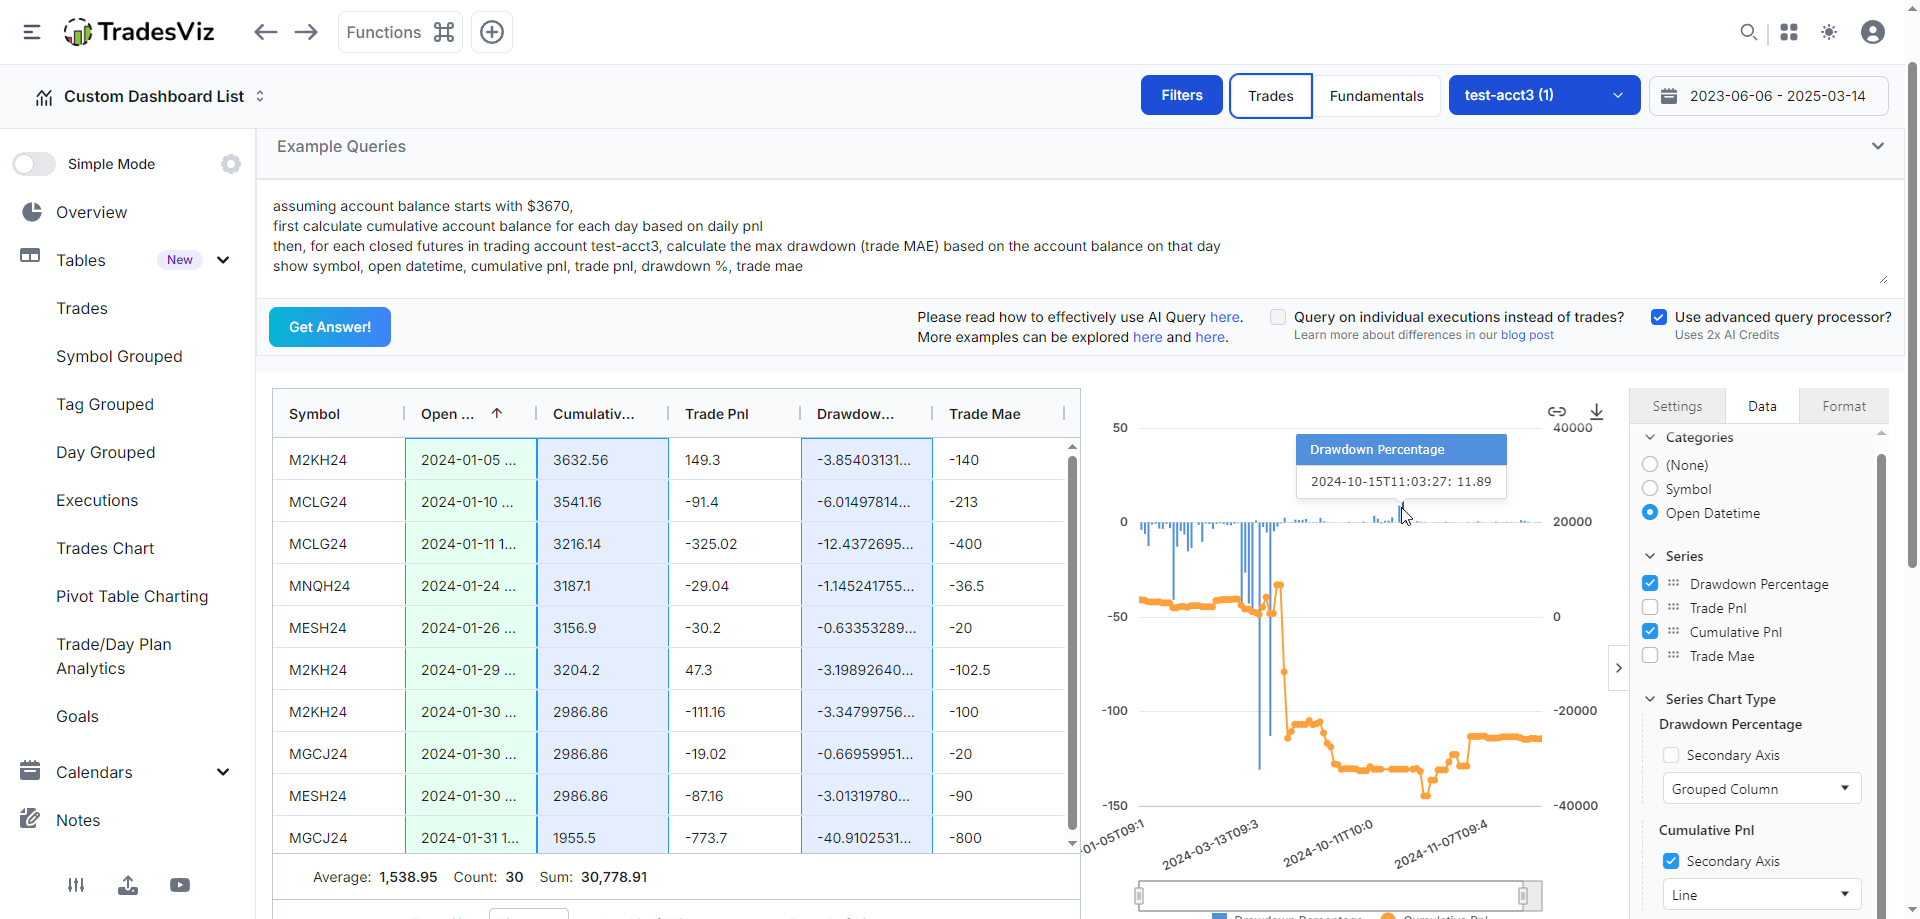Click the chart range slider right handle

(x=1523, y=896)
